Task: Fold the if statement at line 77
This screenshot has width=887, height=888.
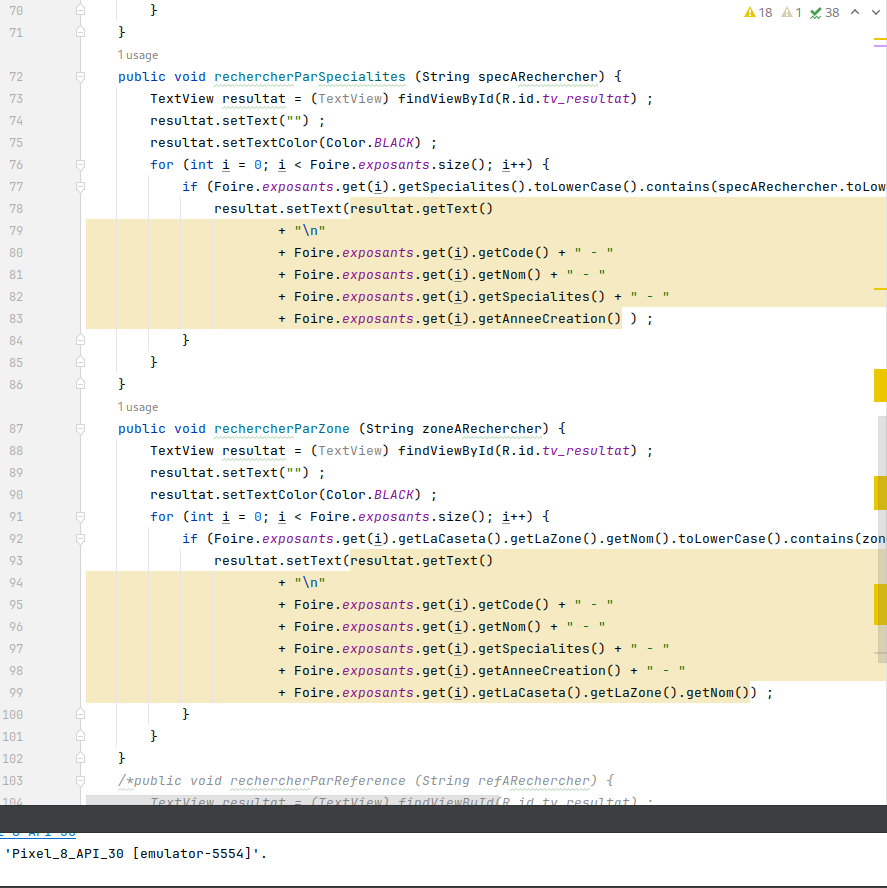Action: coord(80,187)
